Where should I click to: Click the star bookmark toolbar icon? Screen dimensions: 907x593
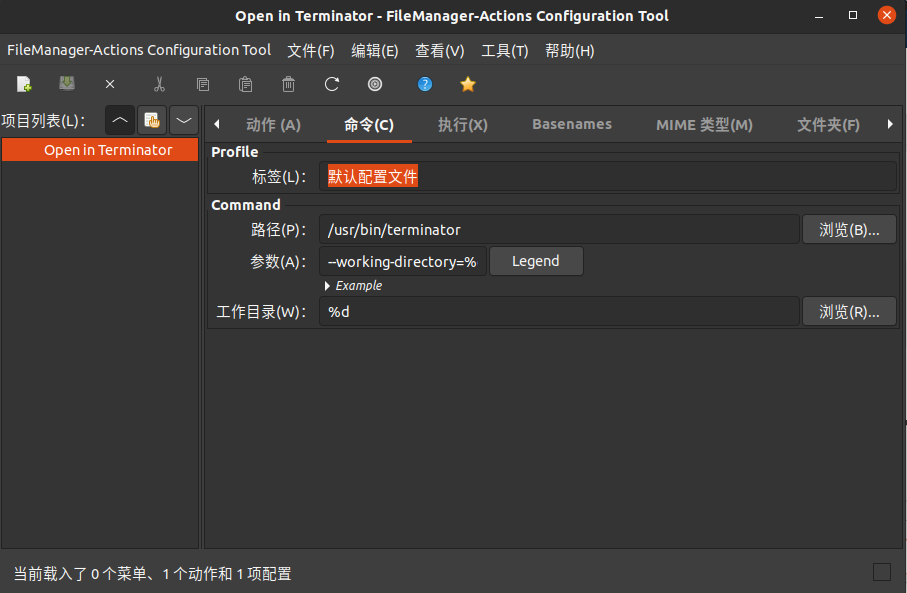click(468, 84)
